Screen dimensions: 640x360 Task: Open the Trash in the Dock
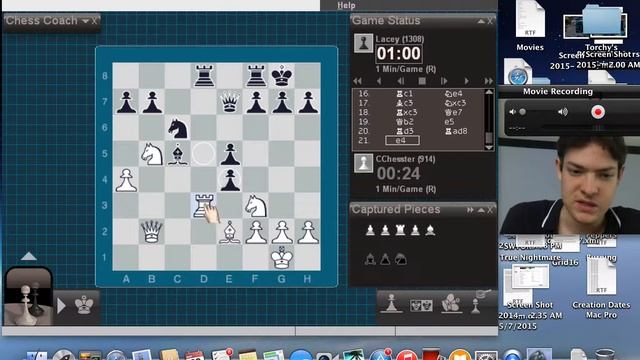click(x=605, y=355)
